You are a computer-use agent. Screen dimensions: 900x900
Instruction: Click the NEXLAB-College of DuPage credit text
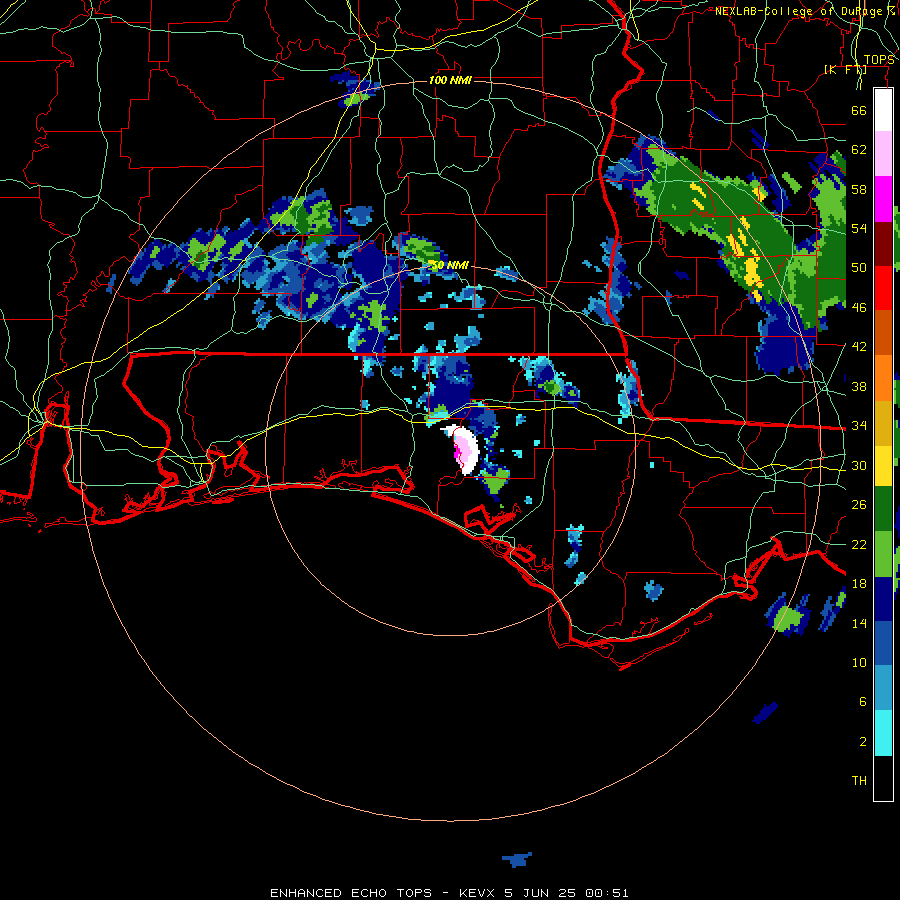[x=804, y=11]
